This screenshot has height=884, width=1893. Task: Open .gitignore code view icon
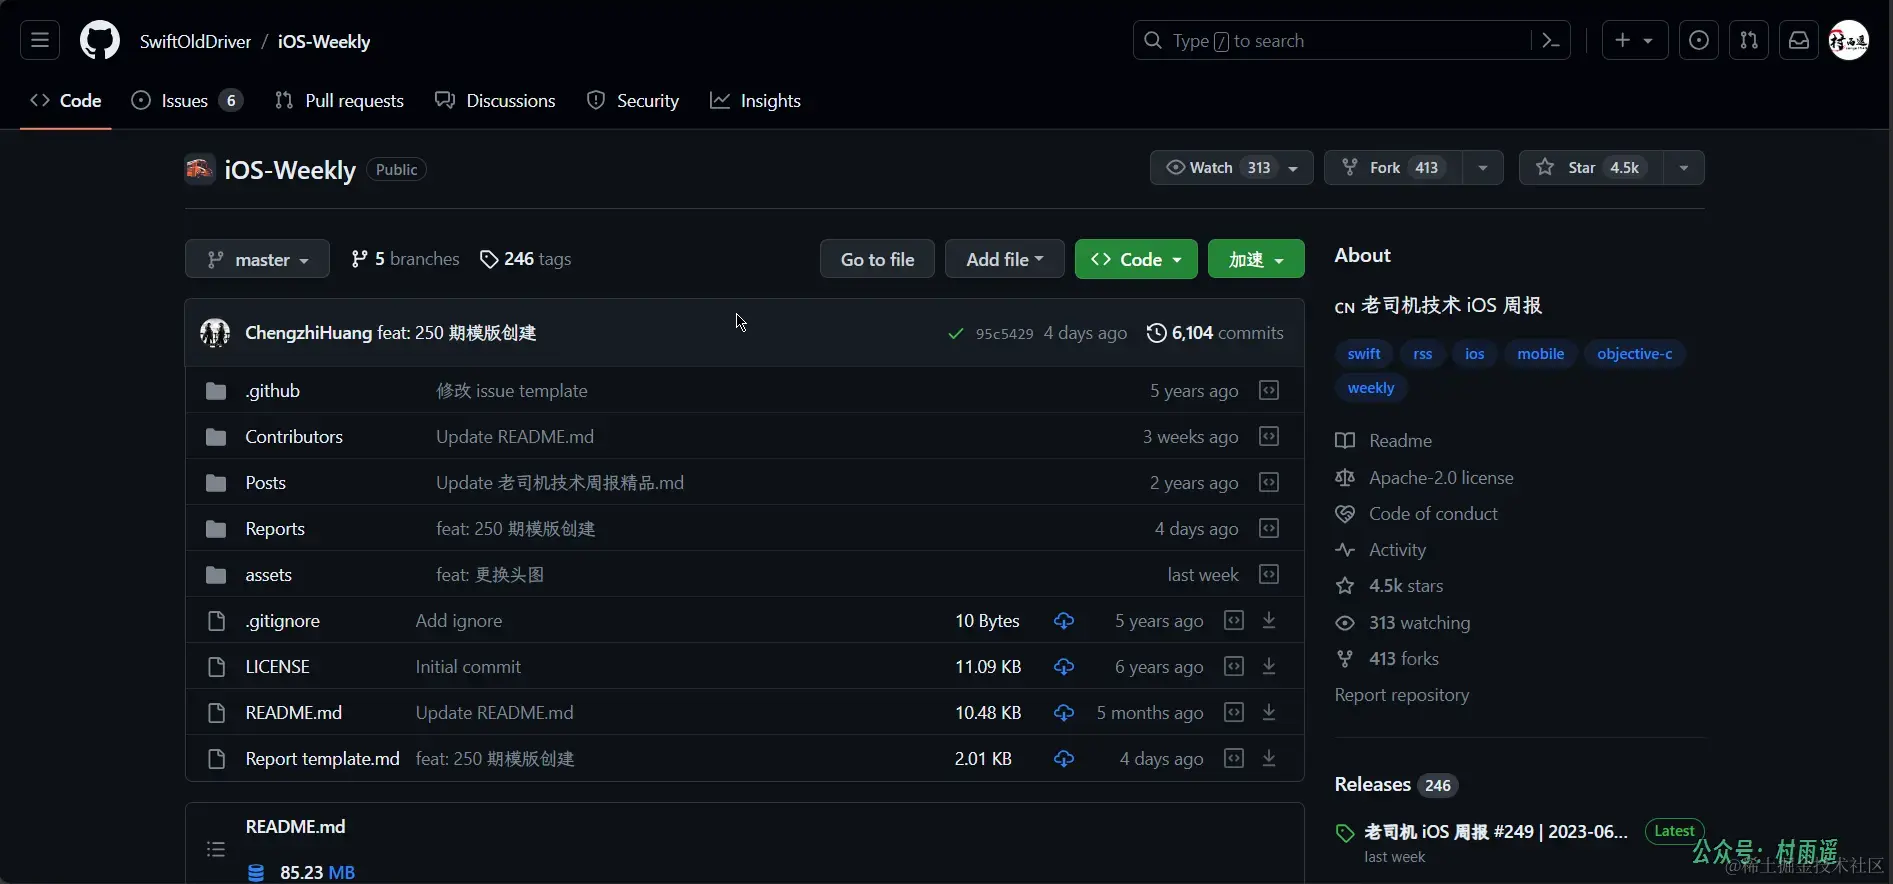(1234, 621)
